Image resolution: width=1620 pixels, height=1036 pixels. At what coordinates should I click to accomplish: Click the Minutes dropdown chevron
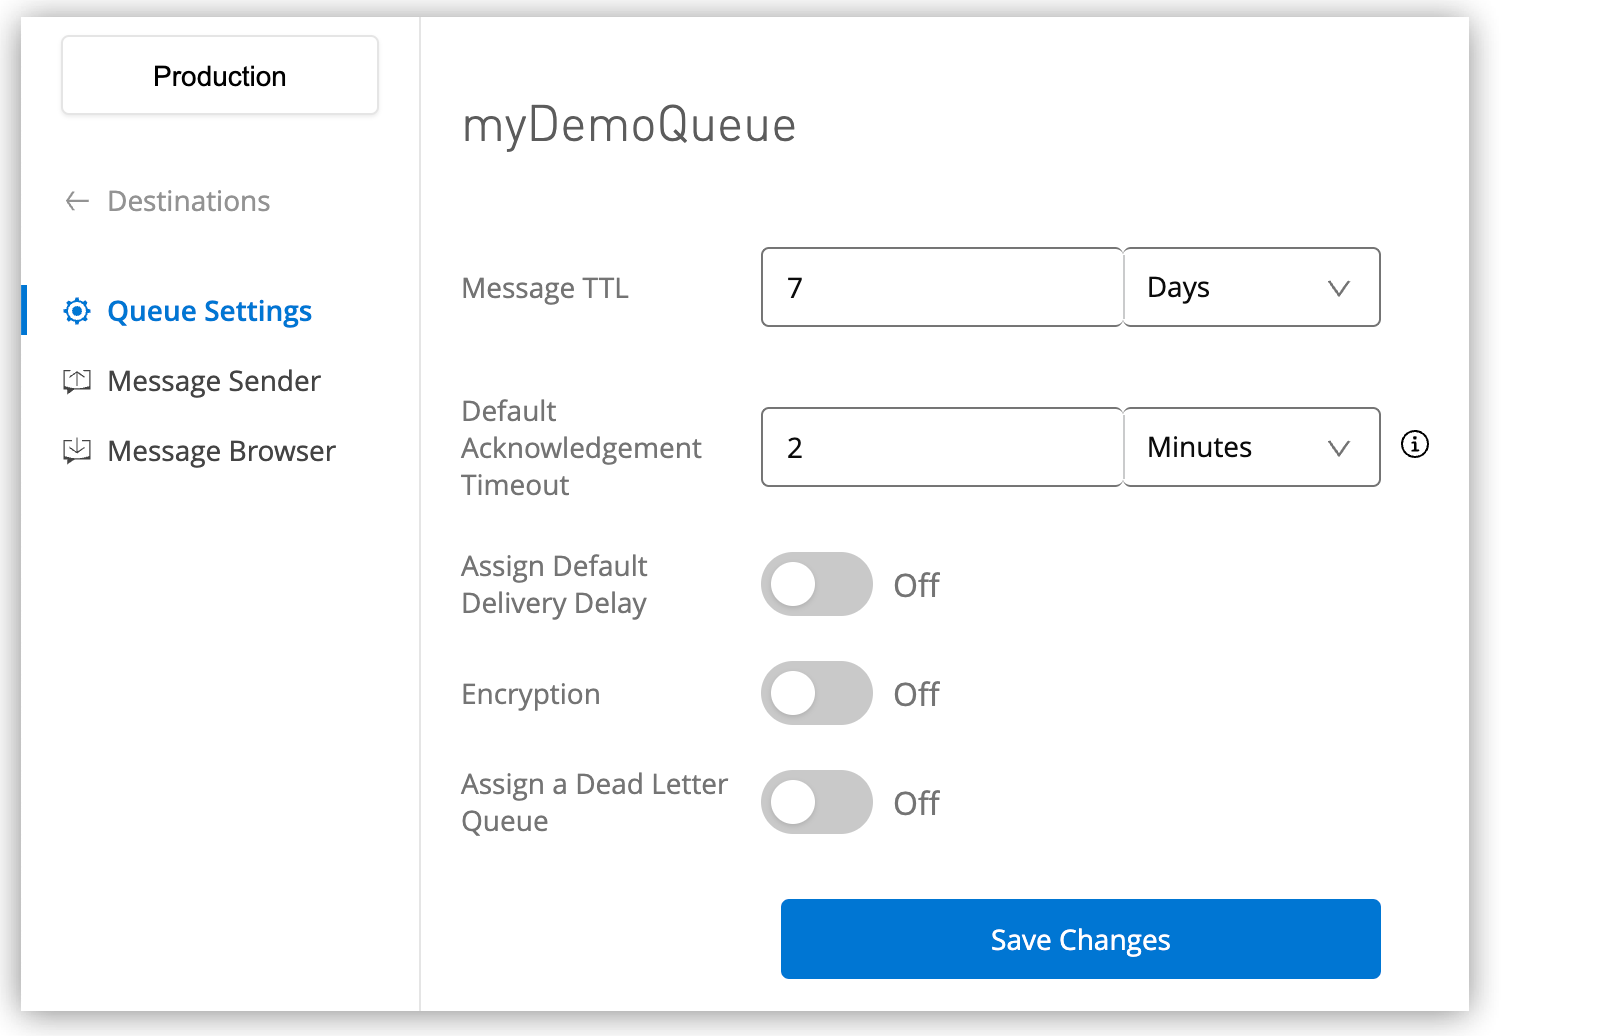(1340, 447)
